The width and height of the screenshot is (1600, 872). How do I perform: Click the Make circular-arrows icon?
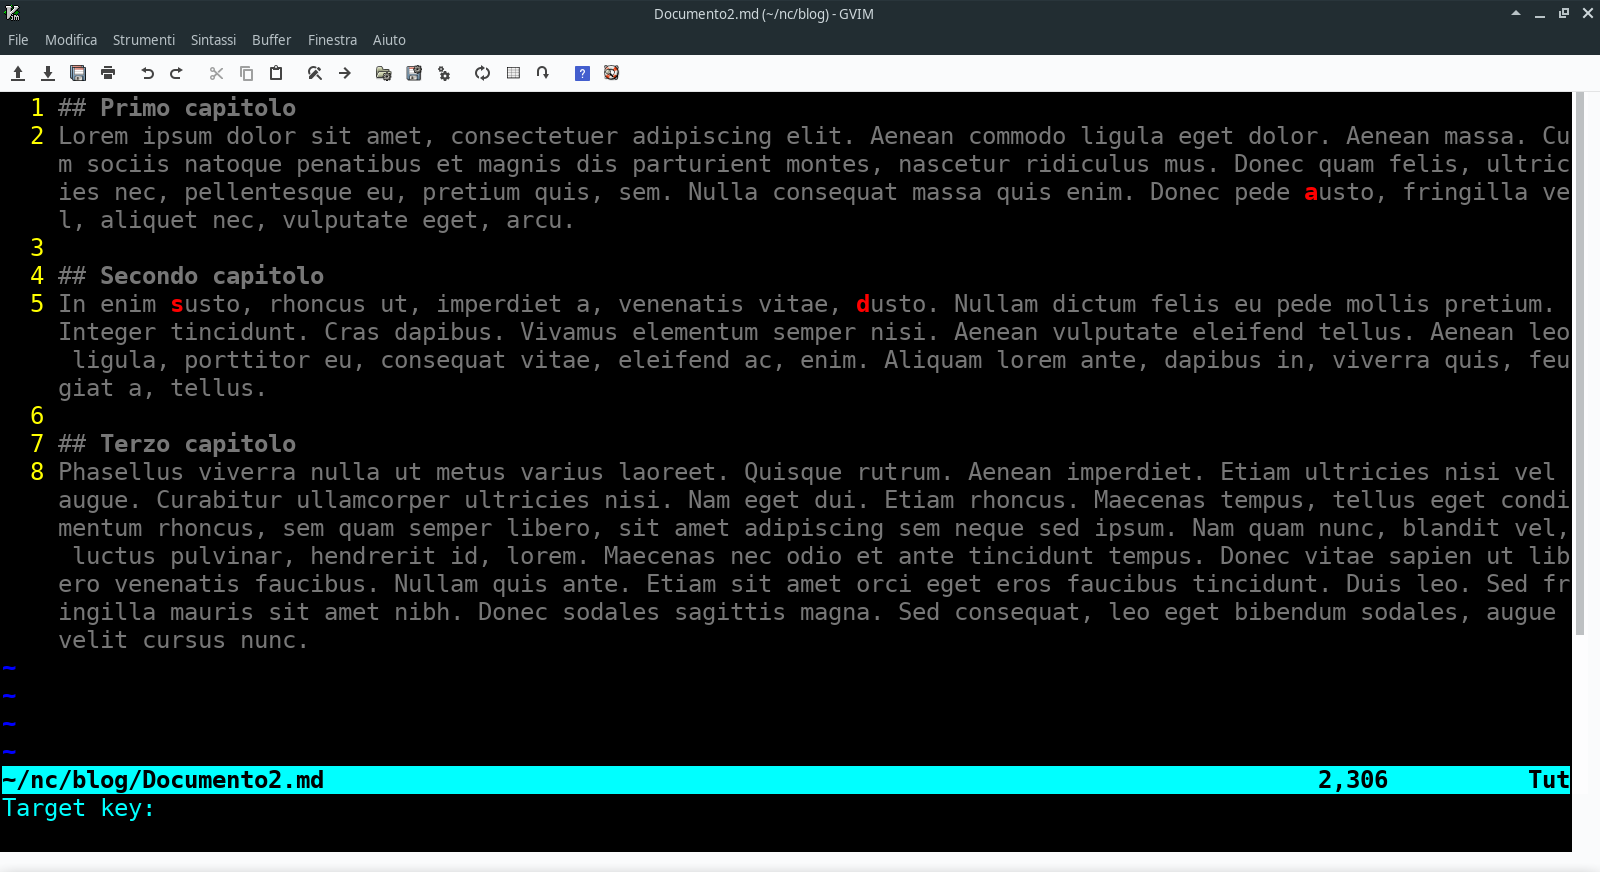(482, 73)
